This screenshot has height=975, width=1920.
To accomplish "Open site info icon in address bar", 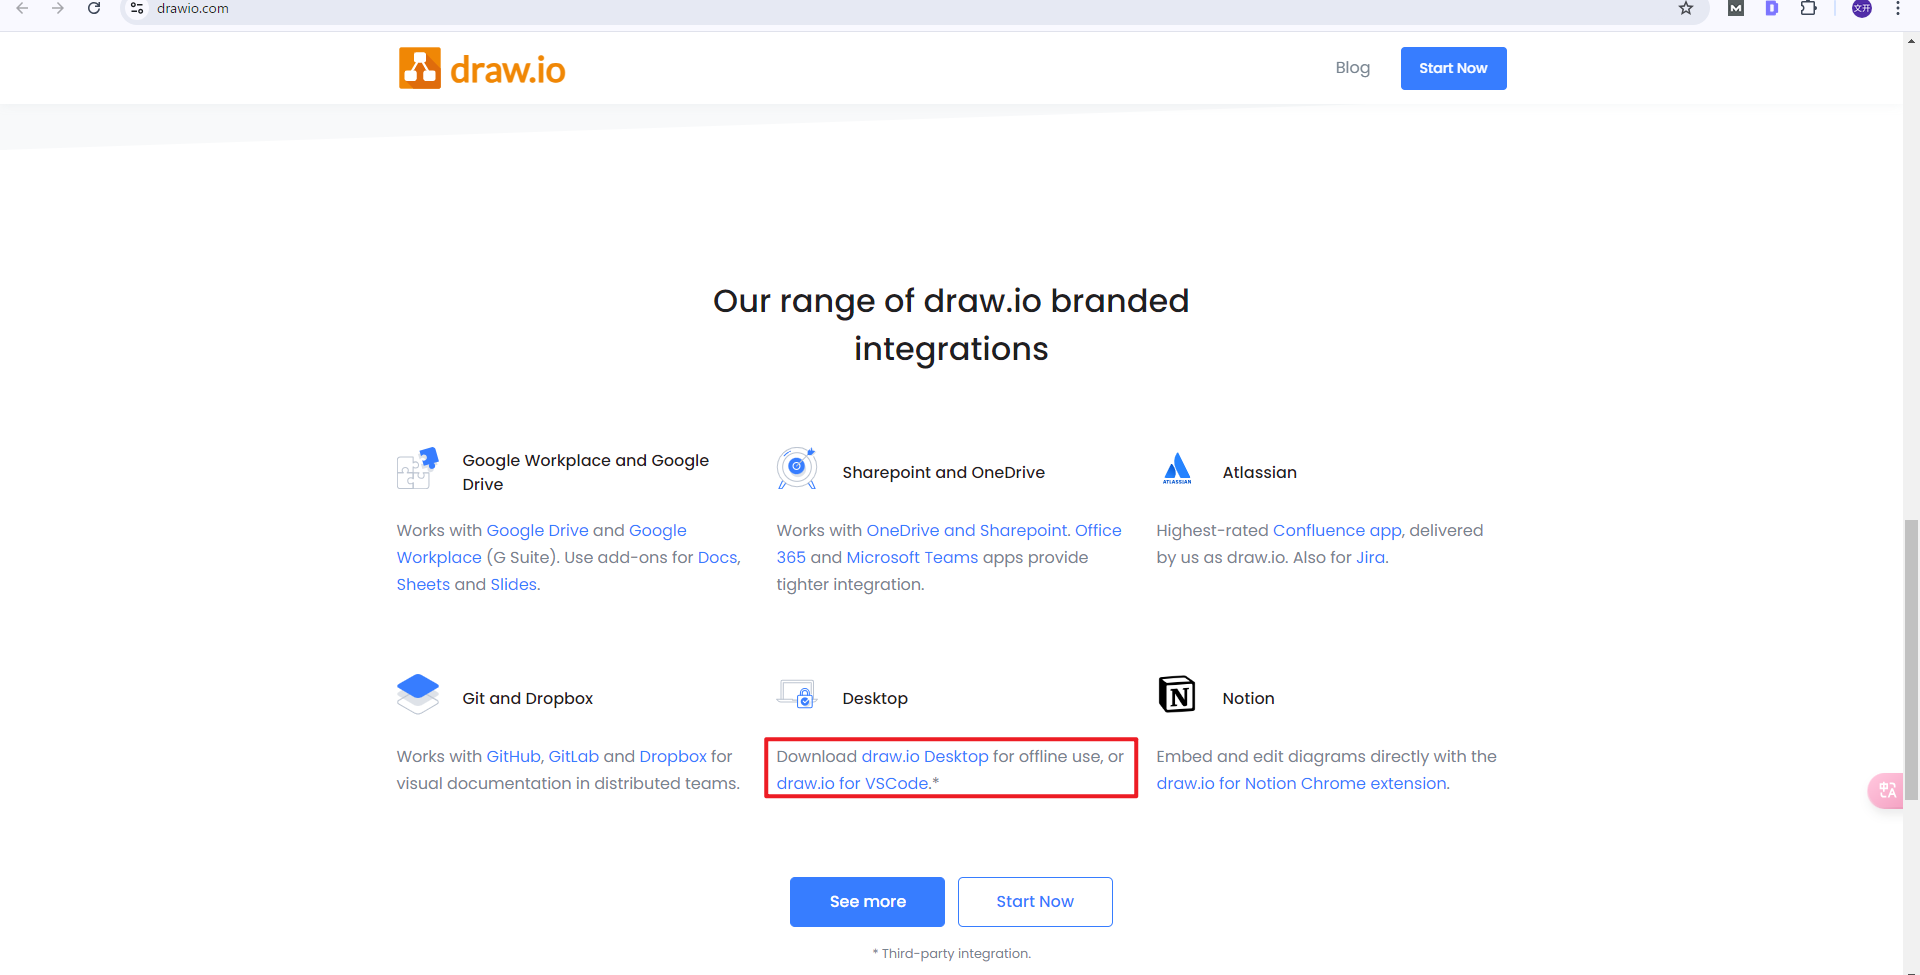I will click(137, 9).
